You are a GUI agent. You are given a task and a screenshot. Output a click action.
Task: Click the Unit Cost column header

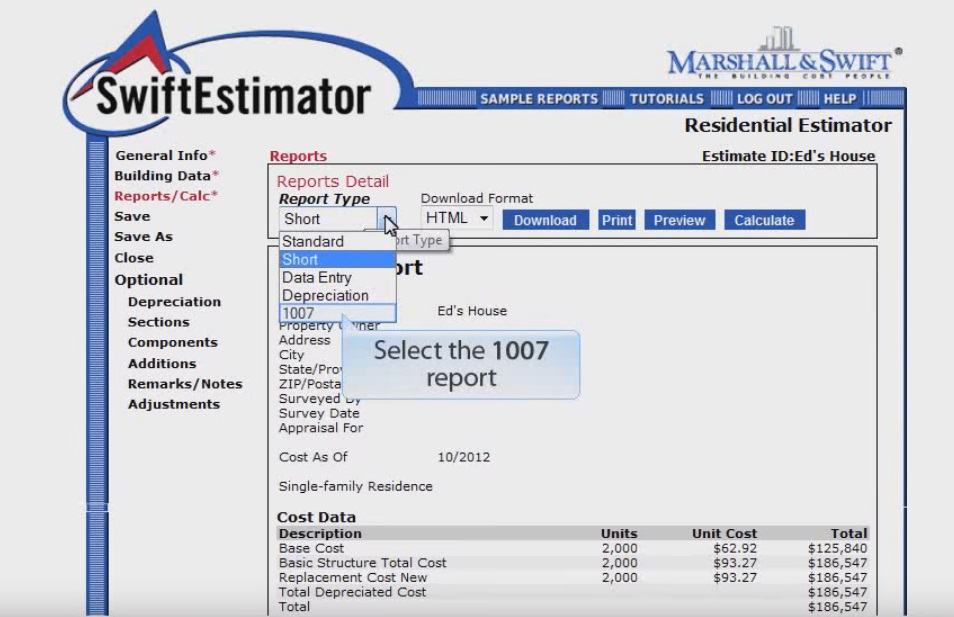pyautogui.click(x=724, y=534)
